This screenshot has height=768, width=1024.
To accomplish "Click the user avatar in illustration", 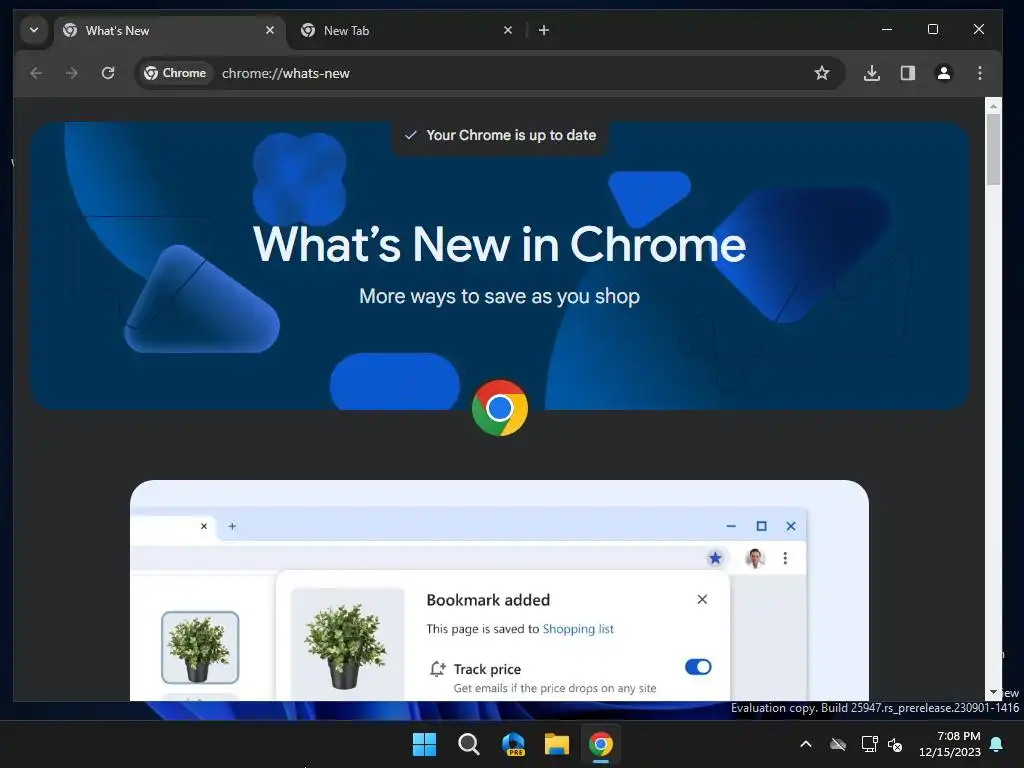I will coord(755,558).
